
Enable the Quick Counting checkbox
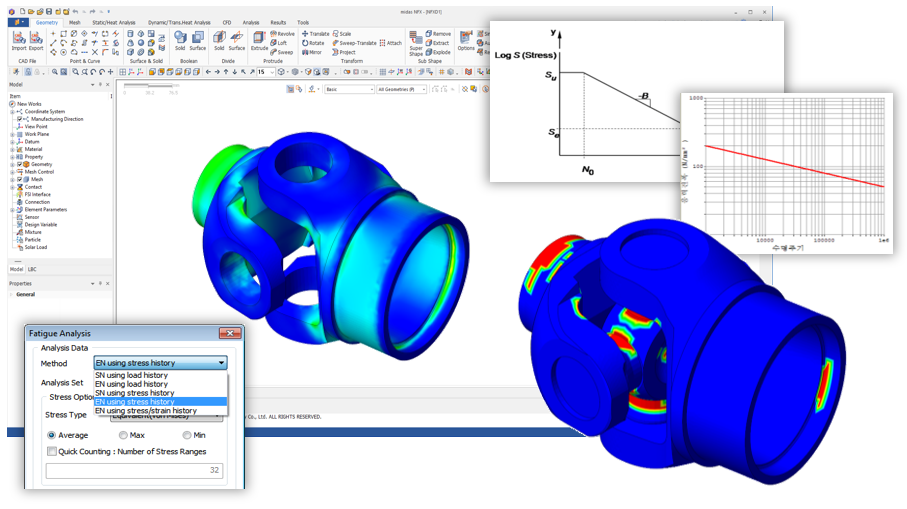[x=52, y=451]
